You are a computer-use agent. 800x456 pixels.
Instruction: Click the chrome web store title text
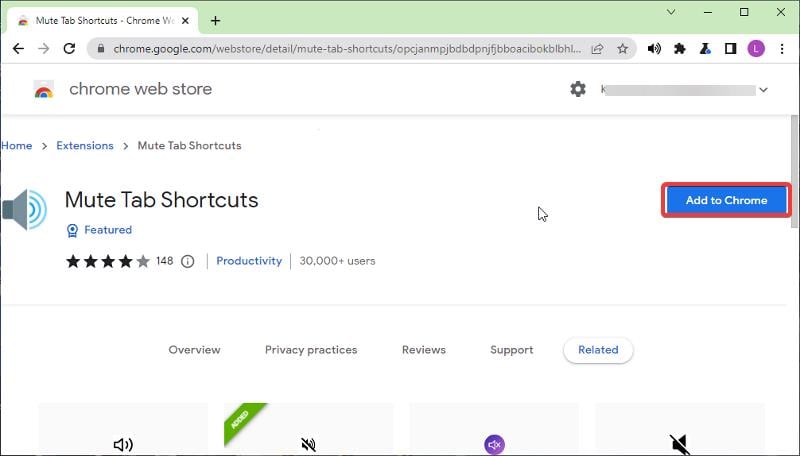tap(140, 89)
